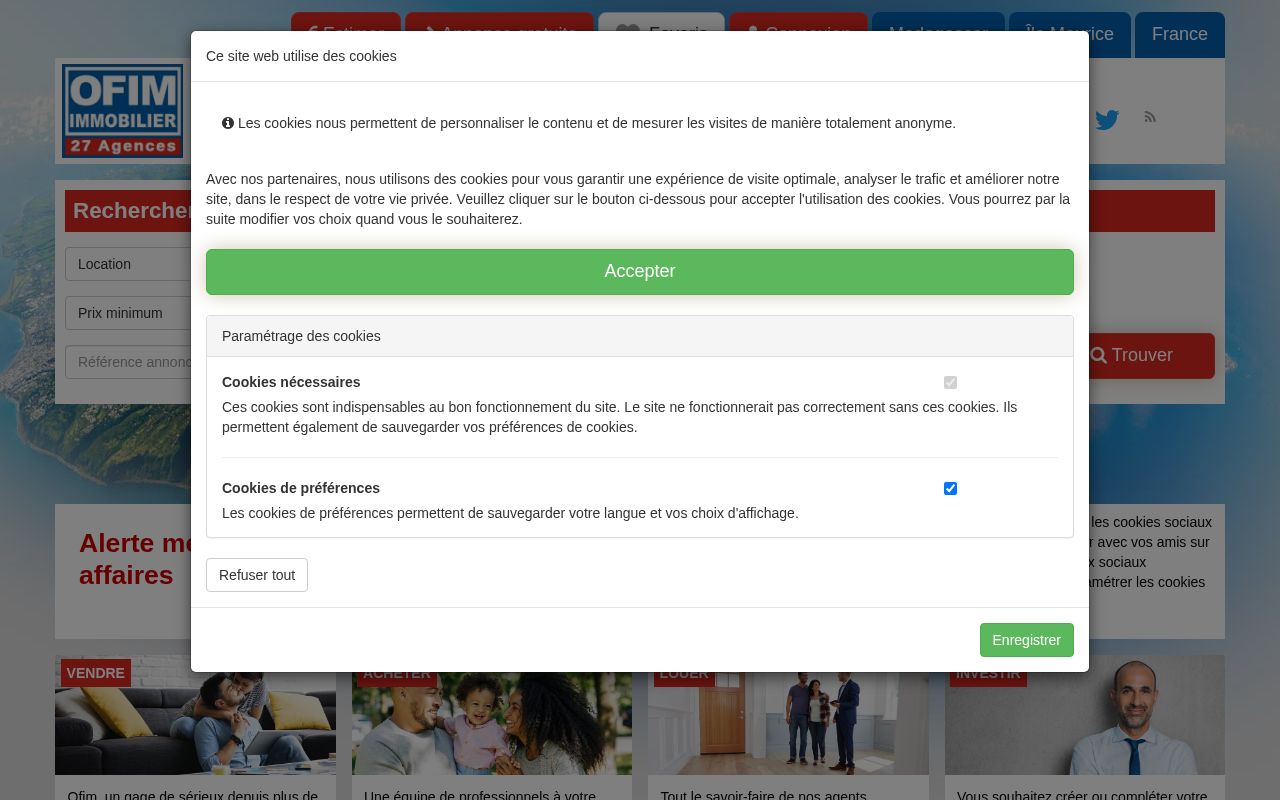
Task: Open the ACHETER family thumbnail
Action: 492,722
